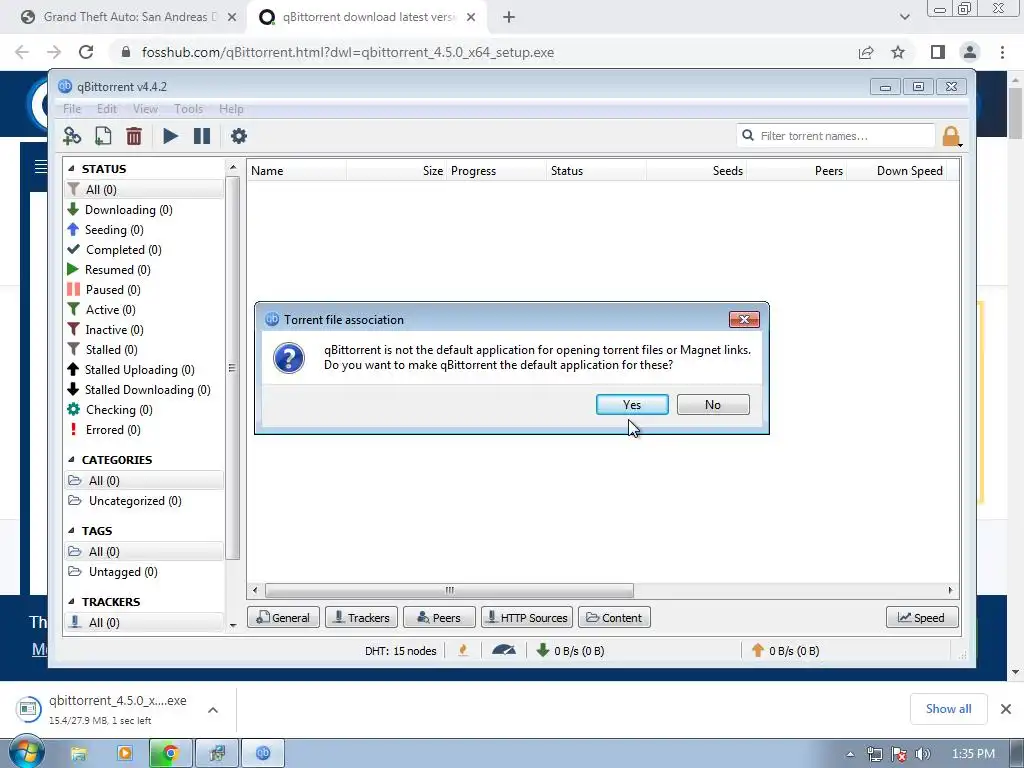
Task: Click the Pause toolbar icon
Action: click(202, 136)
